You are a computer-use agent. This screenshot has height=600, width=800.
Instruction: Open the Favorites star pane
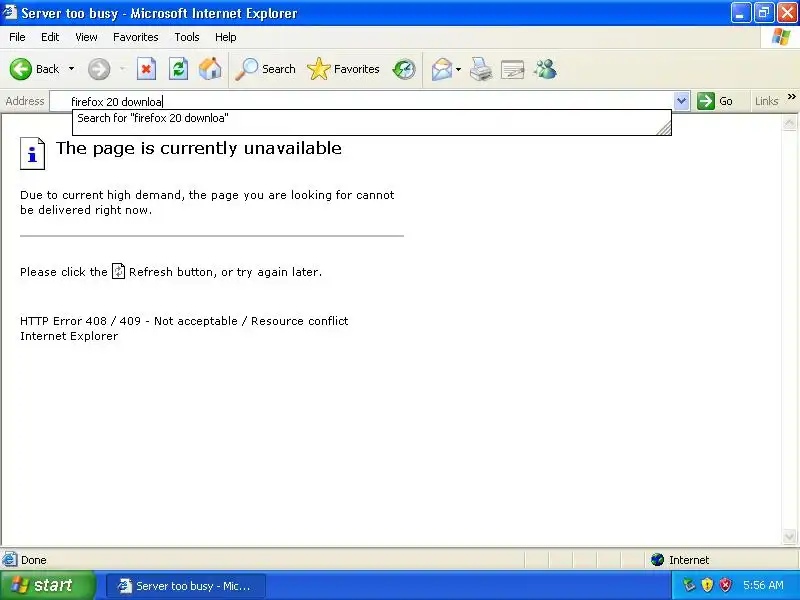point(343,69)
